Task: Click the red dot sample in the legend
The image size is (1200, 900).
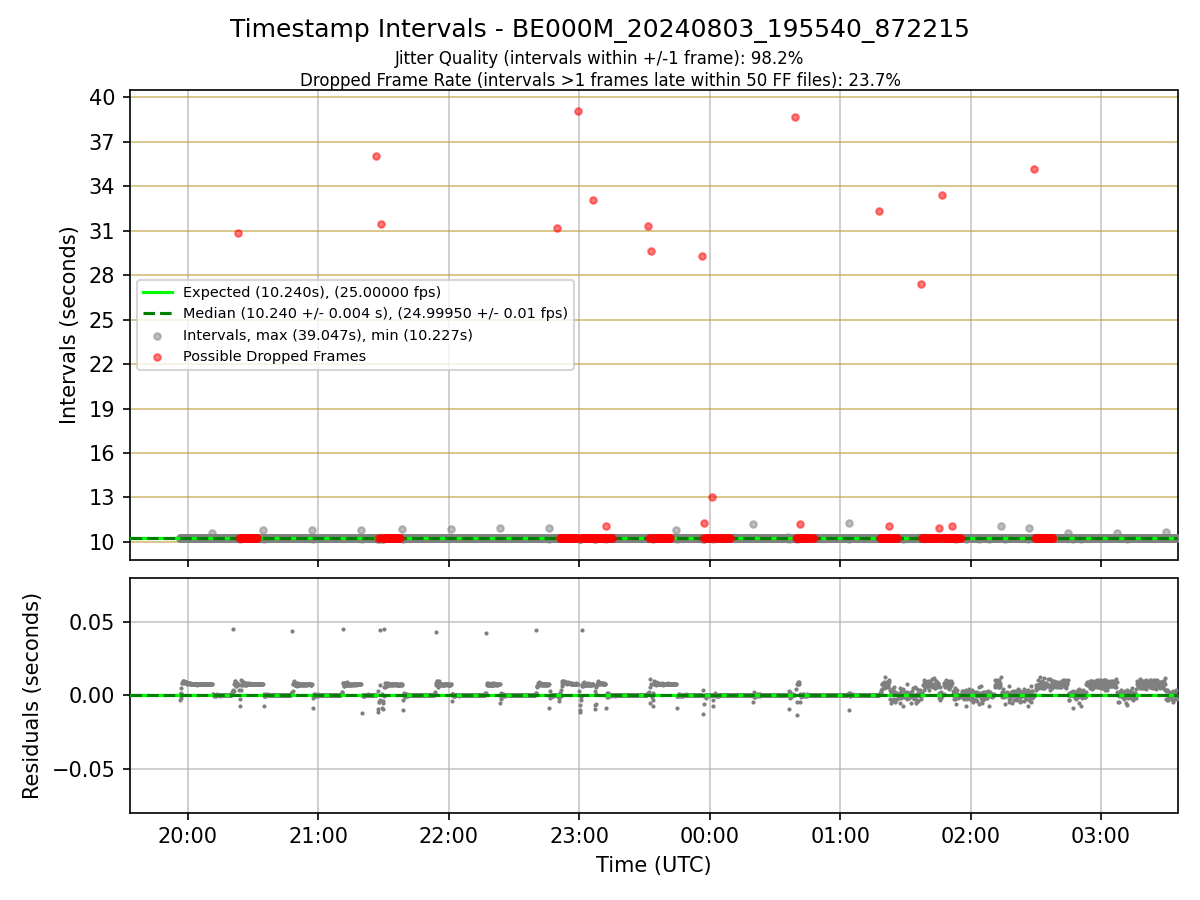Action: pos(158,356)
